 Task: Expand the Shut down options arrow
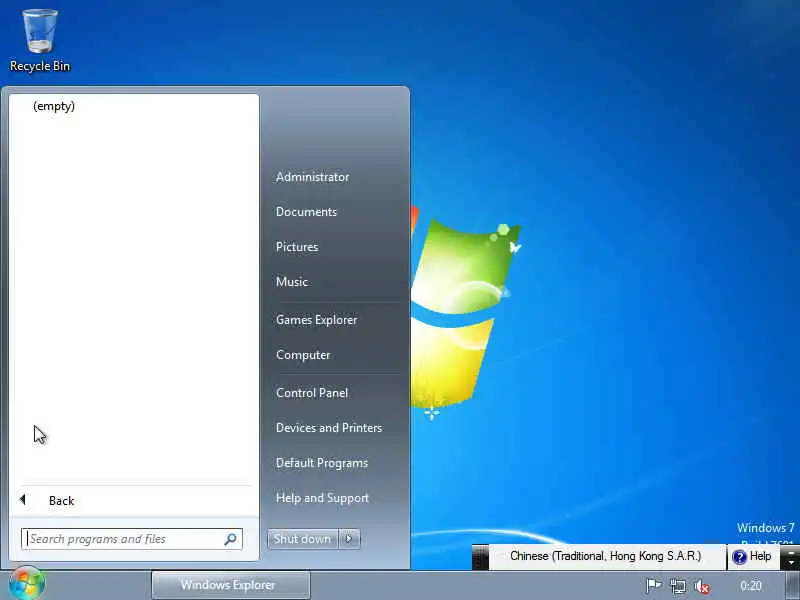[349, 539]
